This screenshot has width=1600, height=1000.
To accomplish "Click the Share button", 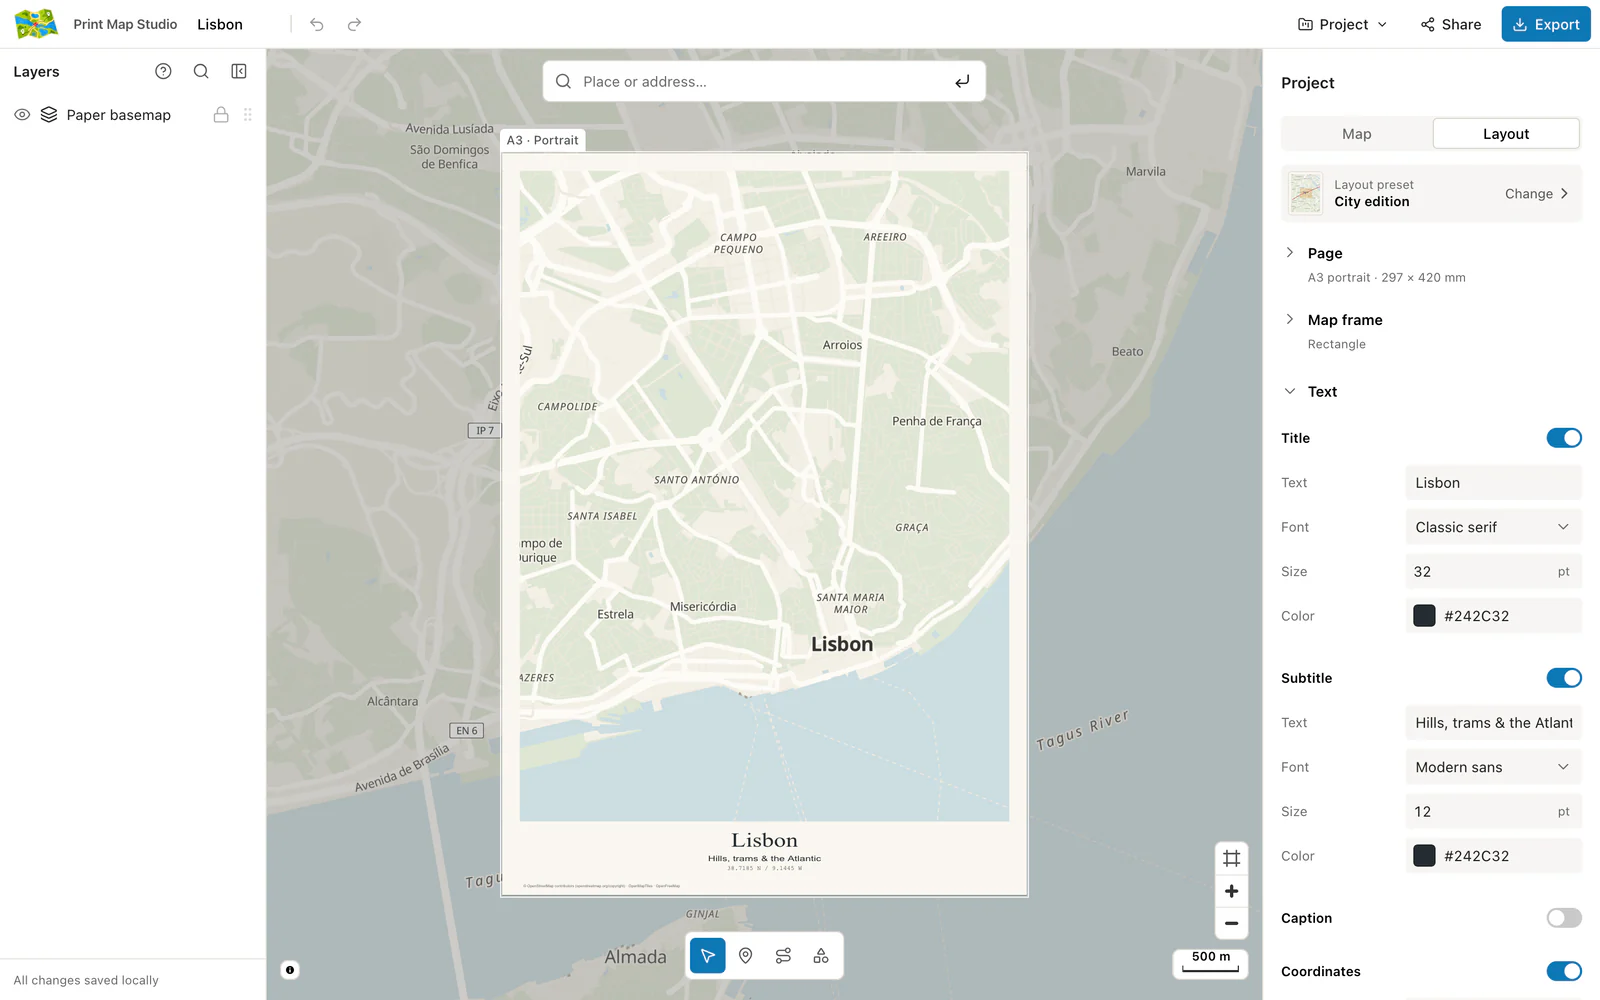I will tap(1451, 24).
